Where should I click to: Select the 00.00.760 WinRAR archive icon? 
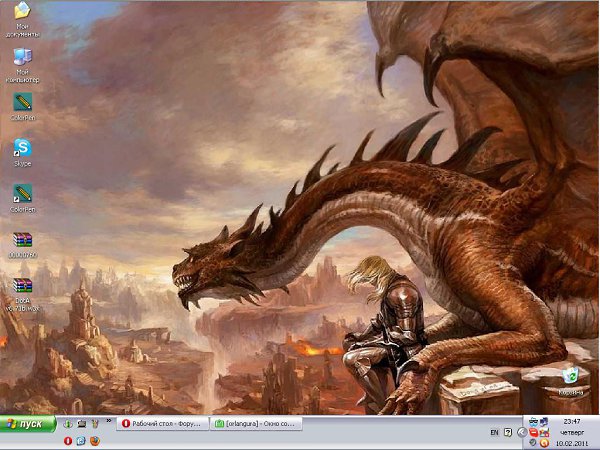(21, 240)
